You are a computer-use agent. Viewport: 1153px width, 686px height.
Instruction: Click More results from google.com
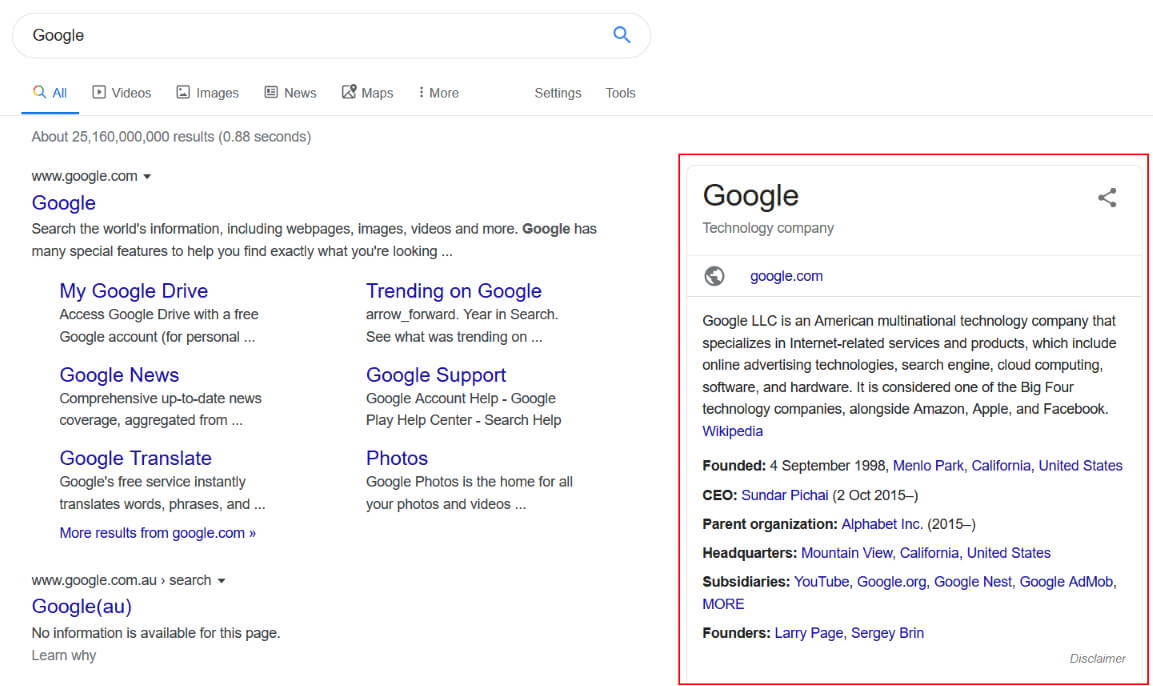[x=157, y=532]
